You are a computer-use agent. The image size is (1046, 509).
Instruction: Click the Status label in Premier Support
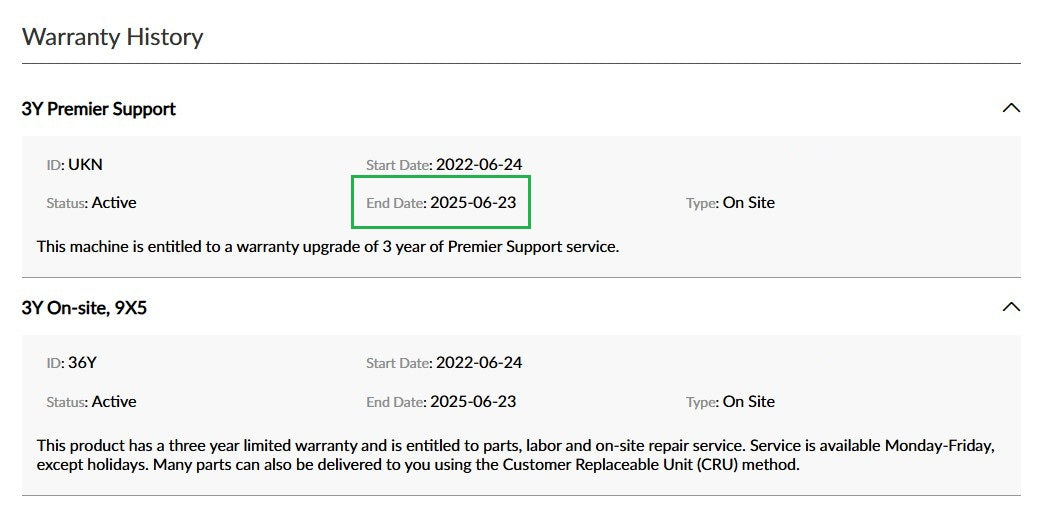point(67,203)
